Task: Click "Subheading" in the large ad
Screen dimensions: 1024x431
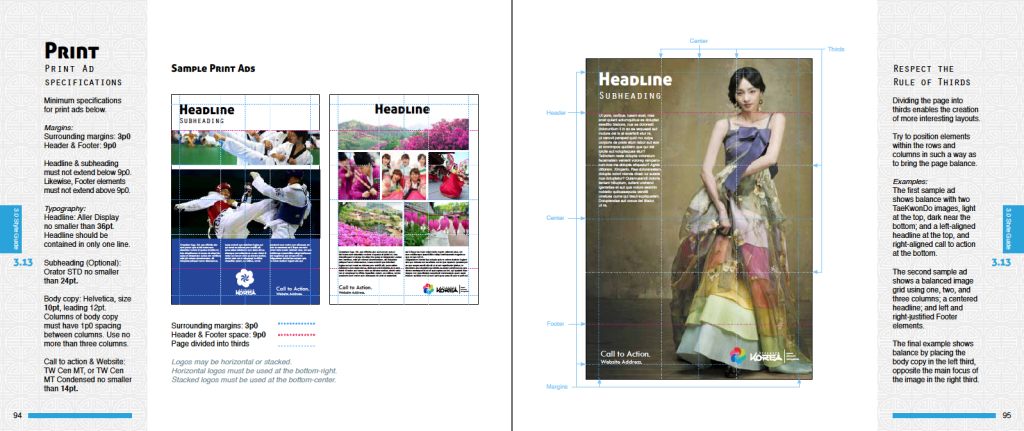Action: [630, 96]
